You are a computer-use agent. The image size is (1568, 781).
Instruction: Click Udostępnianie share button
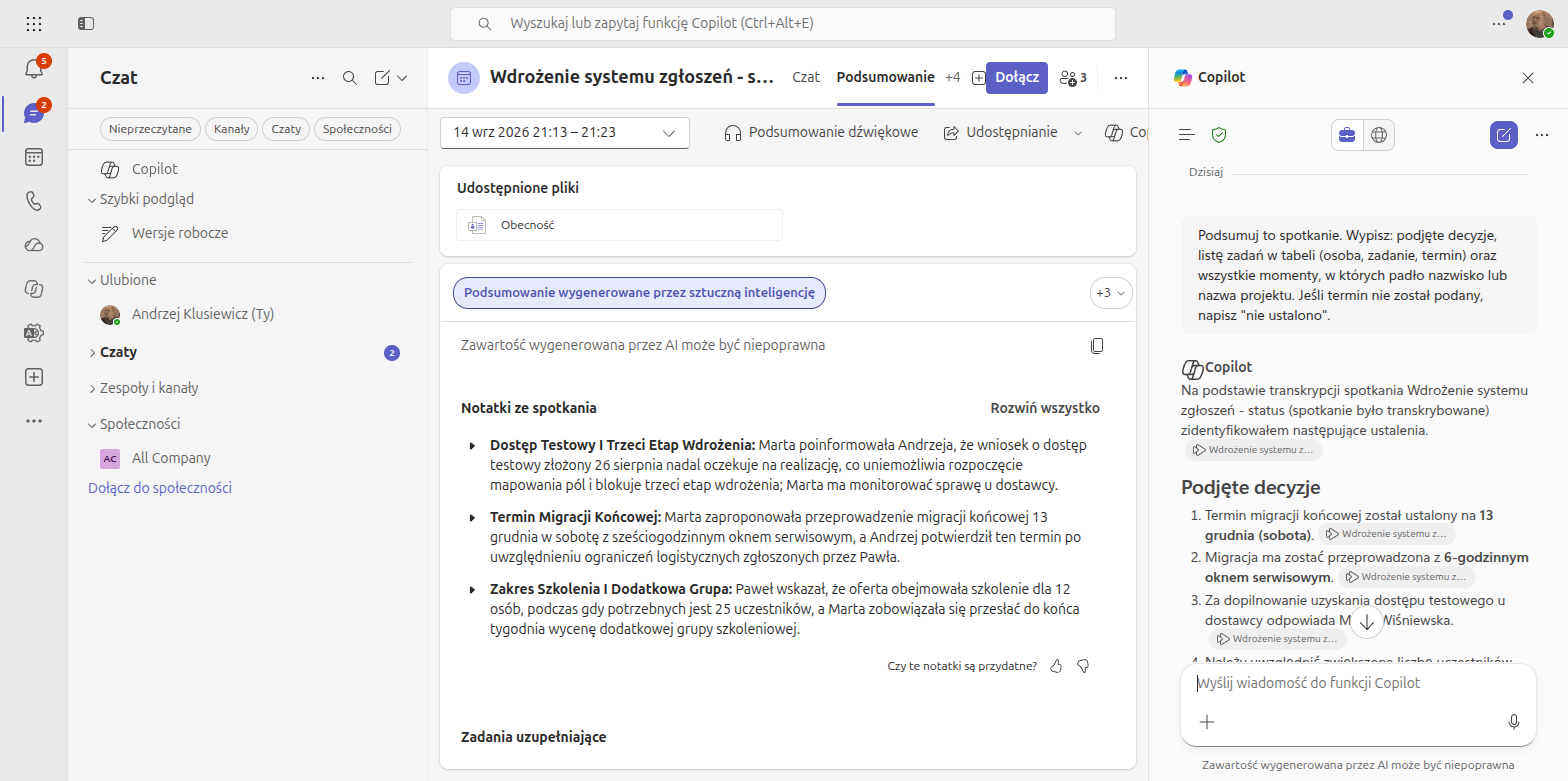(x=1000, y=132)
